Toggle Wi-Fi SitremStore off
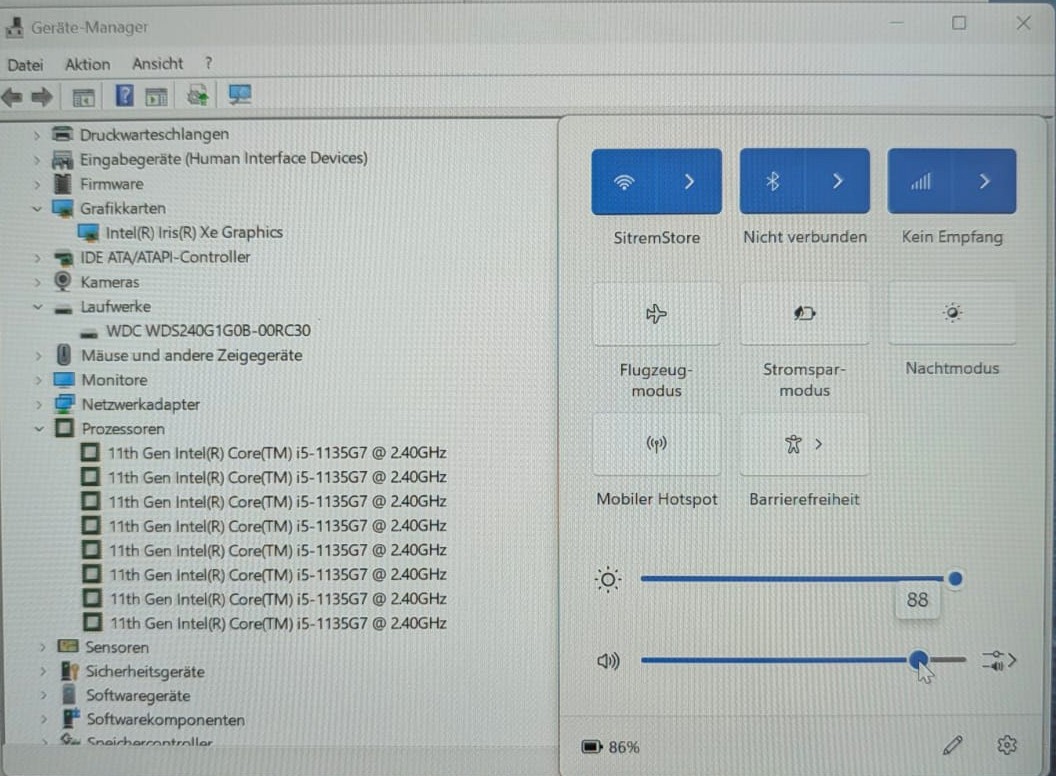 624,182
